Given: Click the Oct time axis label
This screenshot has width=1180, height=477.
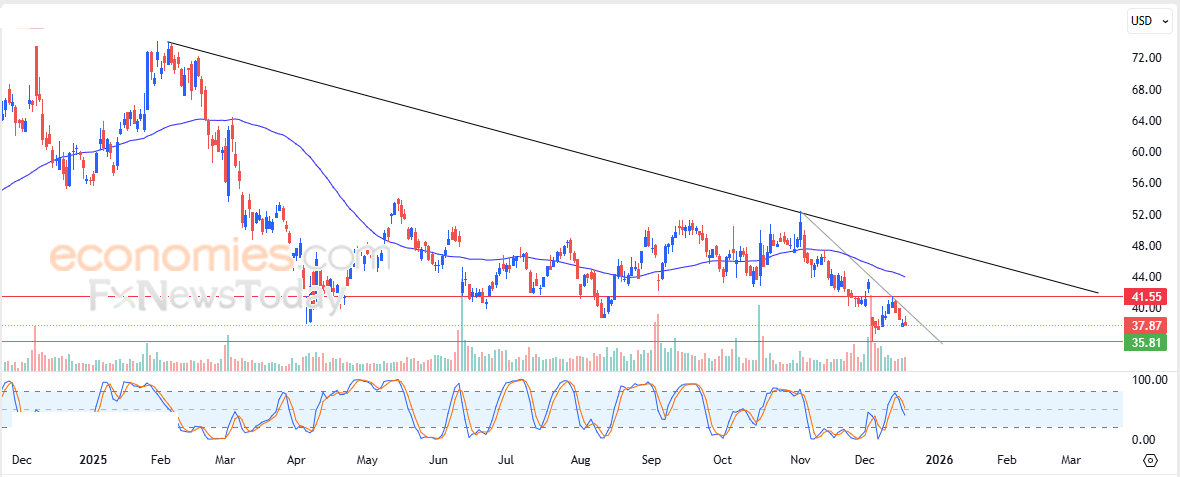Looking at the screenshot, I should pos(722,459).
